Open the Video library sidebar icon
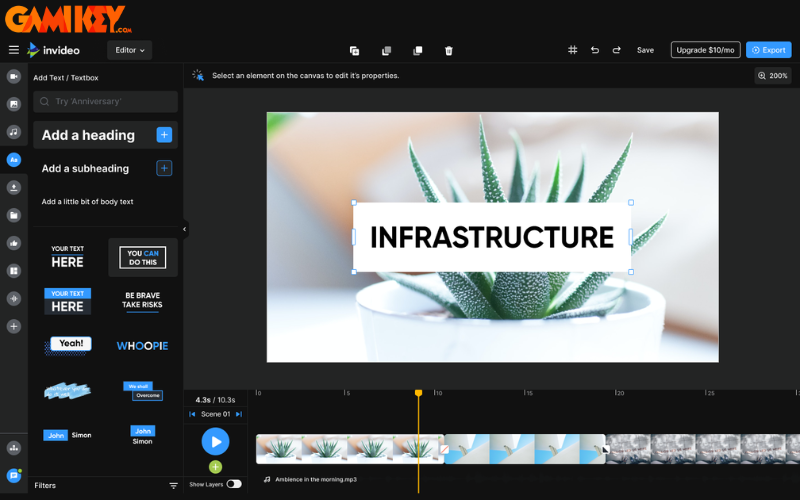800x500 pixels. pyautogui.click(x=14, y=77)
